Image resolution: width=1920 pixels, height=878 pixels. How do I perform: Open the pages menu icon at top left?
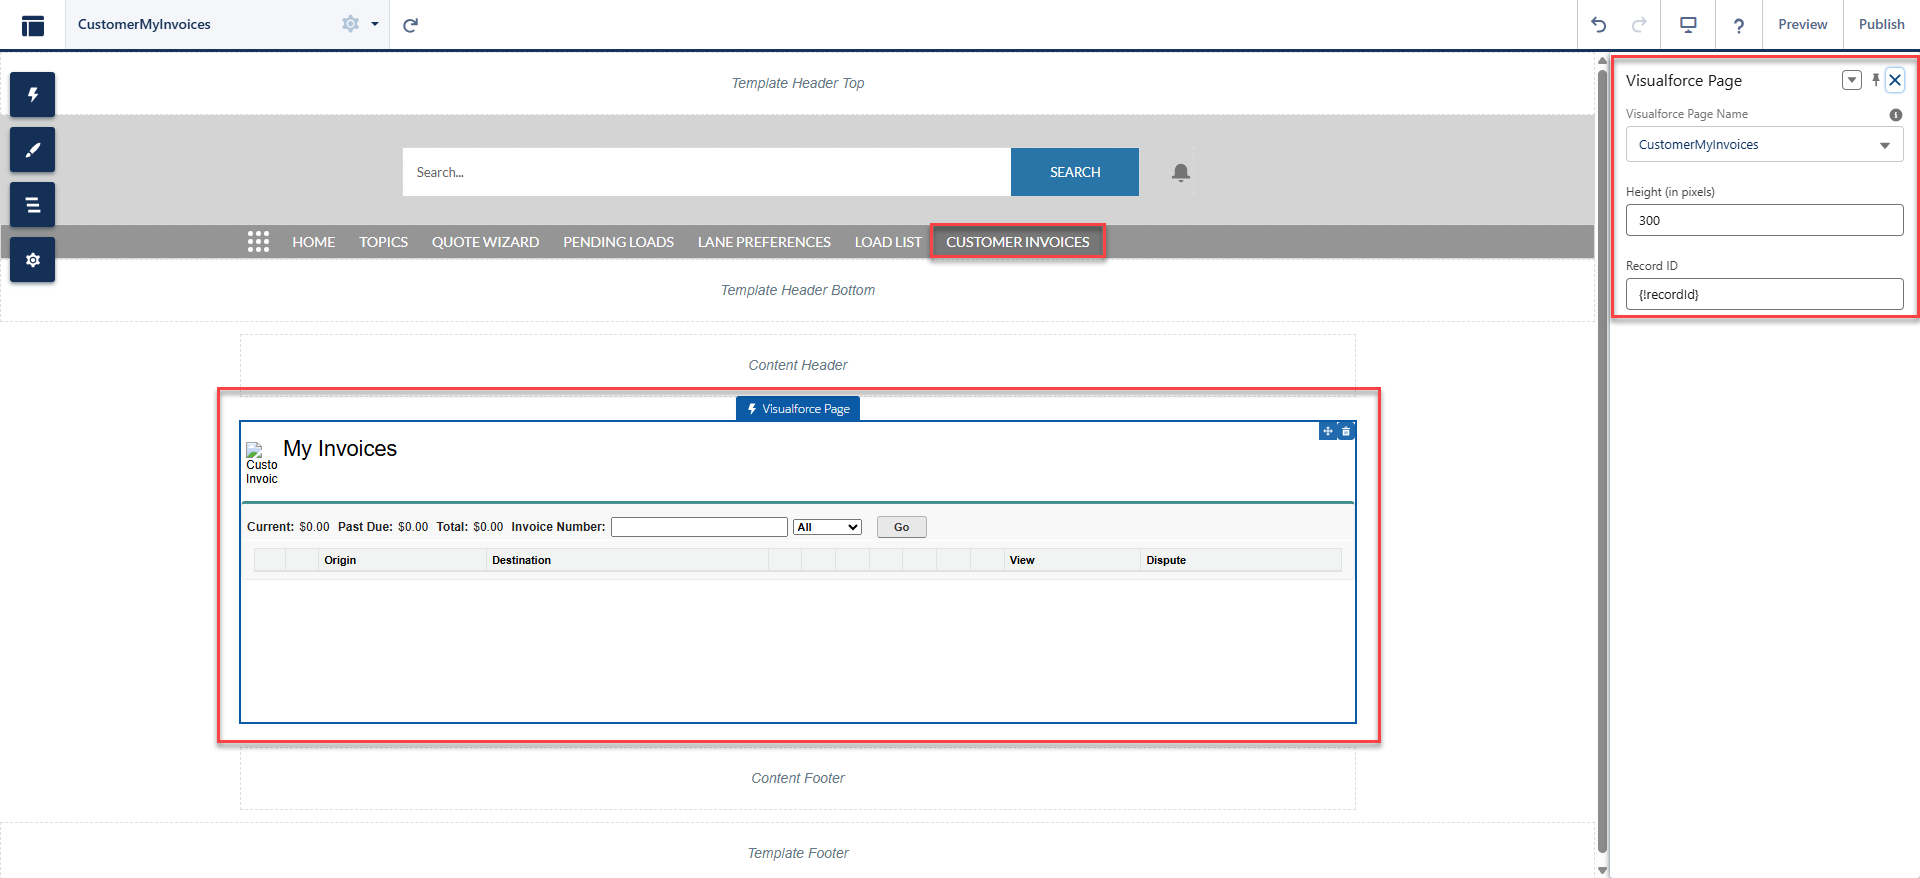(33, 25)
